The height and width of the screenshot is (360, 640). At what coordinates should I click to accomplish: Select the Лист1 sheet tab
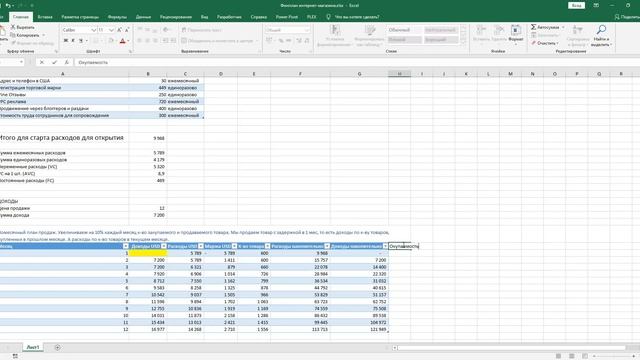(33, 347)
